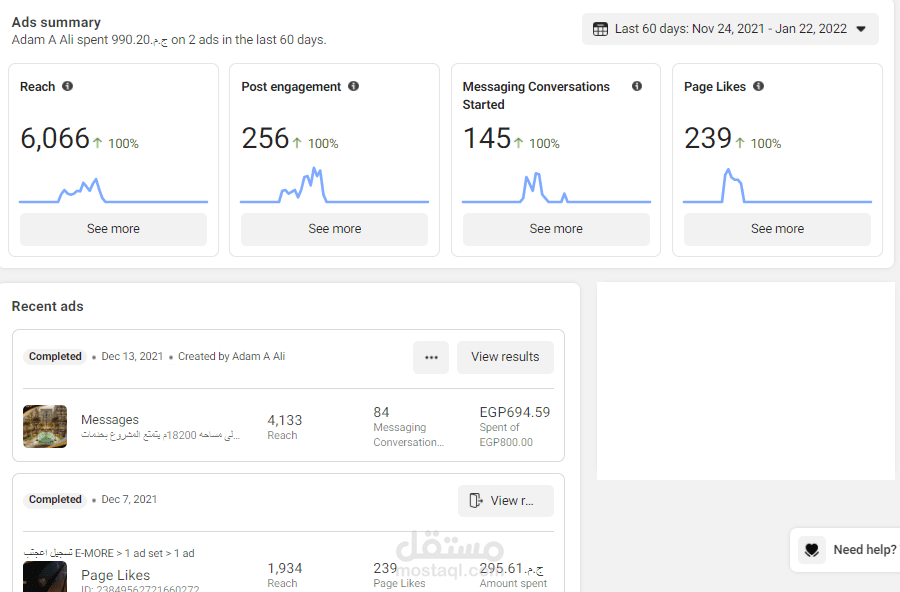Screen dimensions: 900x592
Task: Click the Reach value 6,066
Action: 55,138
